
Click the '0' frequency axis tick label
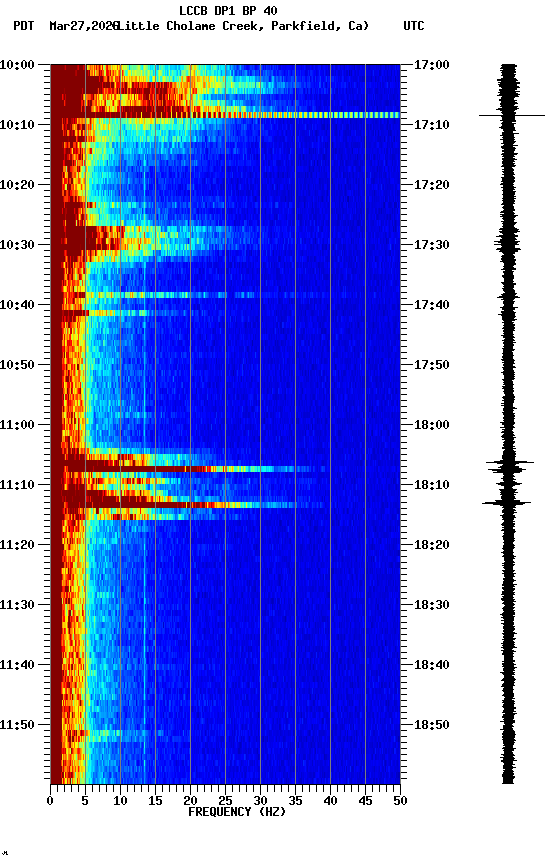[50, 801]
